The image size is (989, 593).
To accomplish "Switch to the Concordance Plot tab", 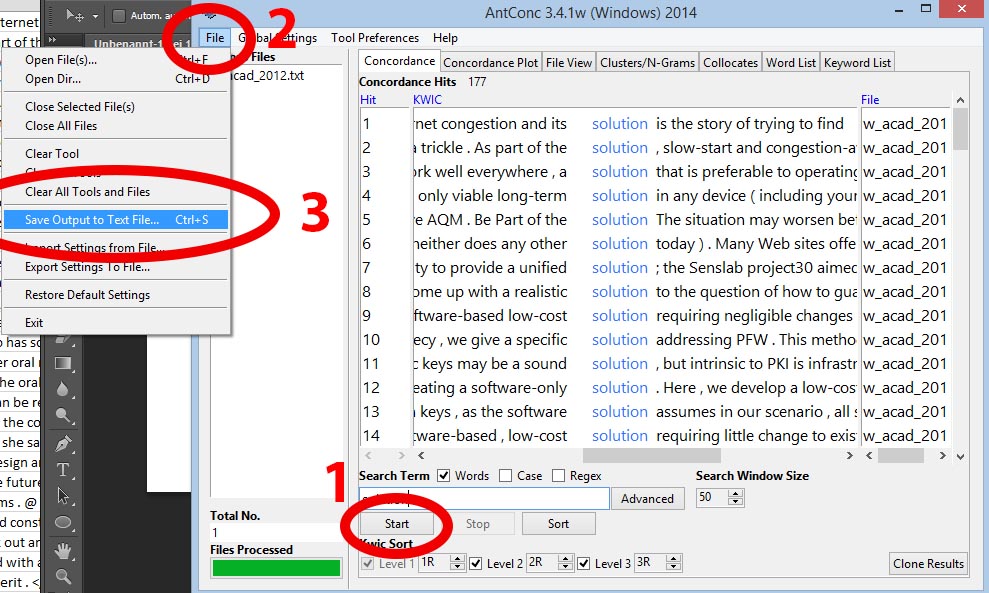I will [x=490, y=62].
